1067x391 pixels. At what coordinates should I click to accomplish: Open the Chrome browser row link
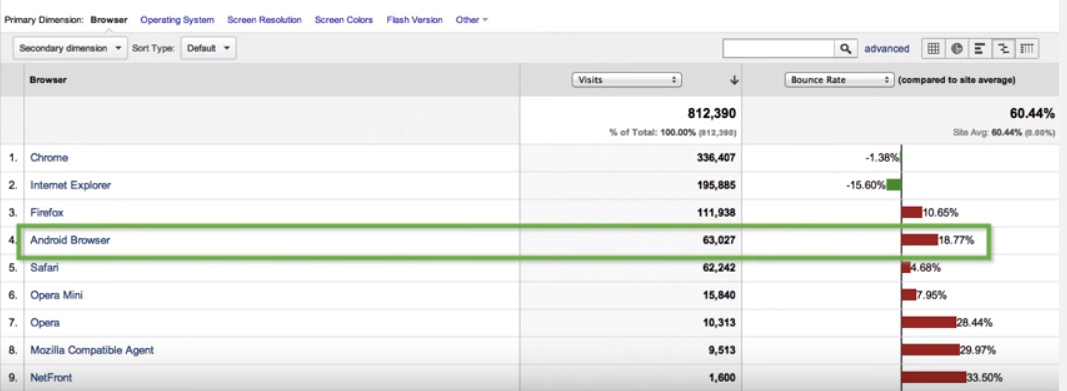(x=49, y=158)
